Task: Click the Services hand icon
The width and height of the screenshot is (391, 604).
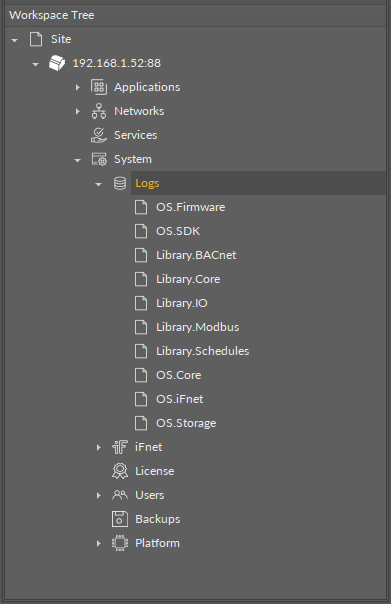Action: [x=99, y=135]
